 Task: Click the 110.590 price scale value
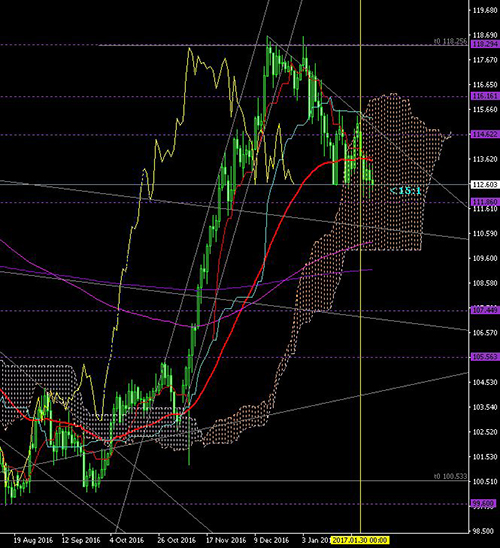coord(485,233)
